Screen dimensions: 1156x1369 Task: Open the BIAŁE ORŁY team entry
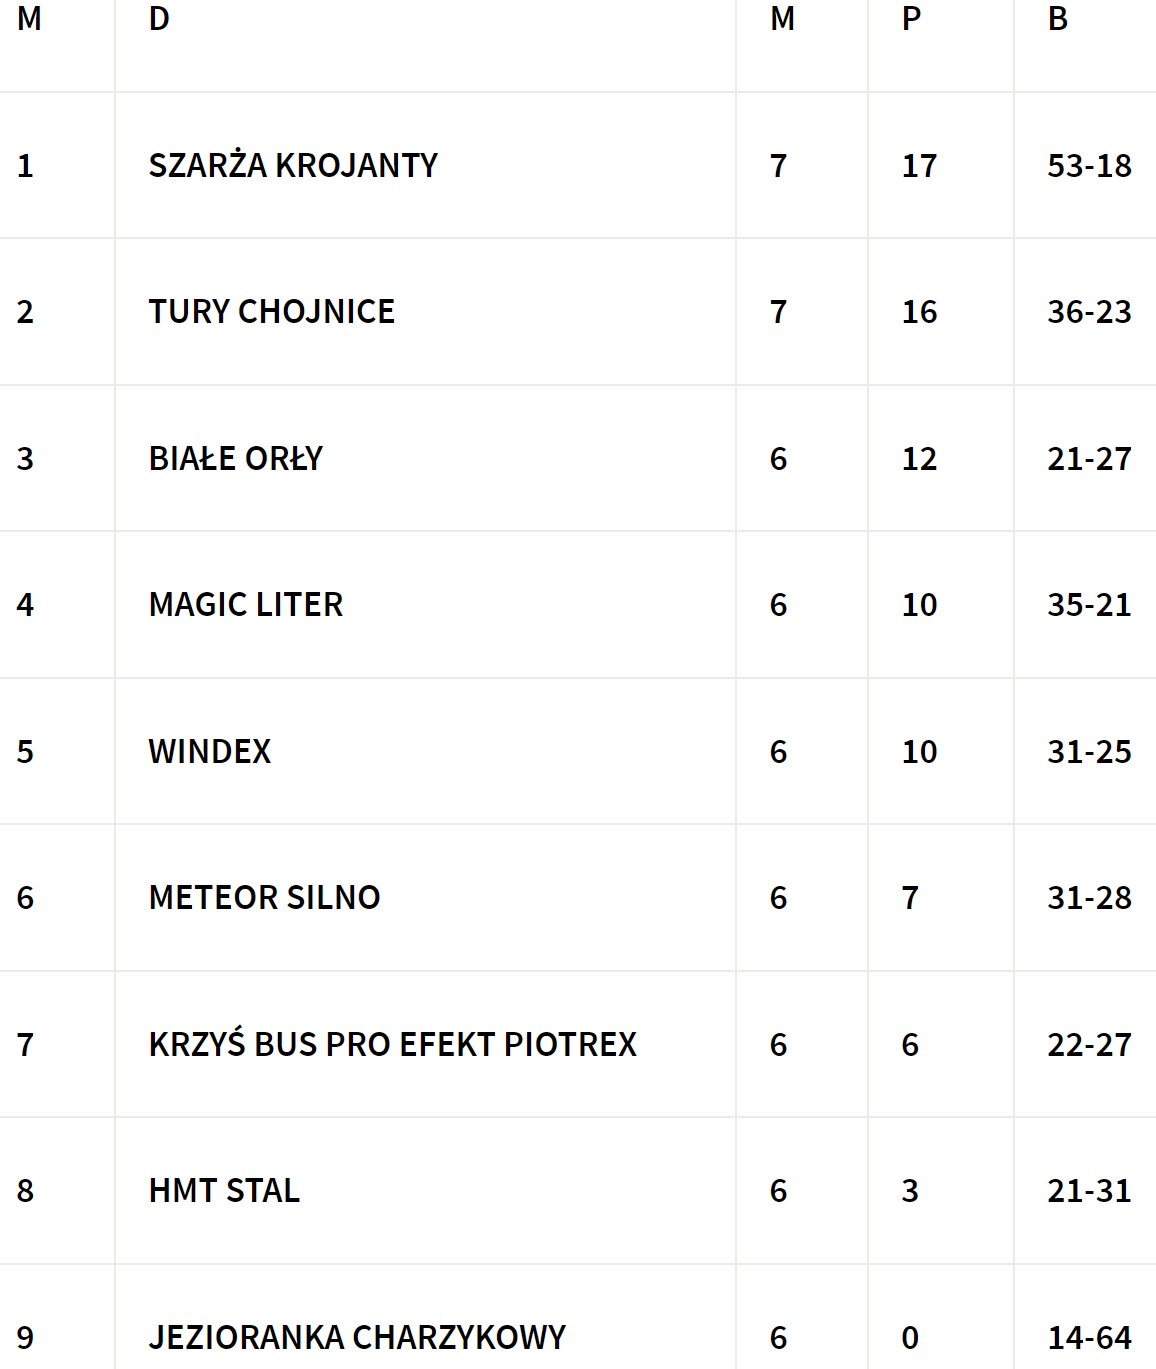point(235,458)
